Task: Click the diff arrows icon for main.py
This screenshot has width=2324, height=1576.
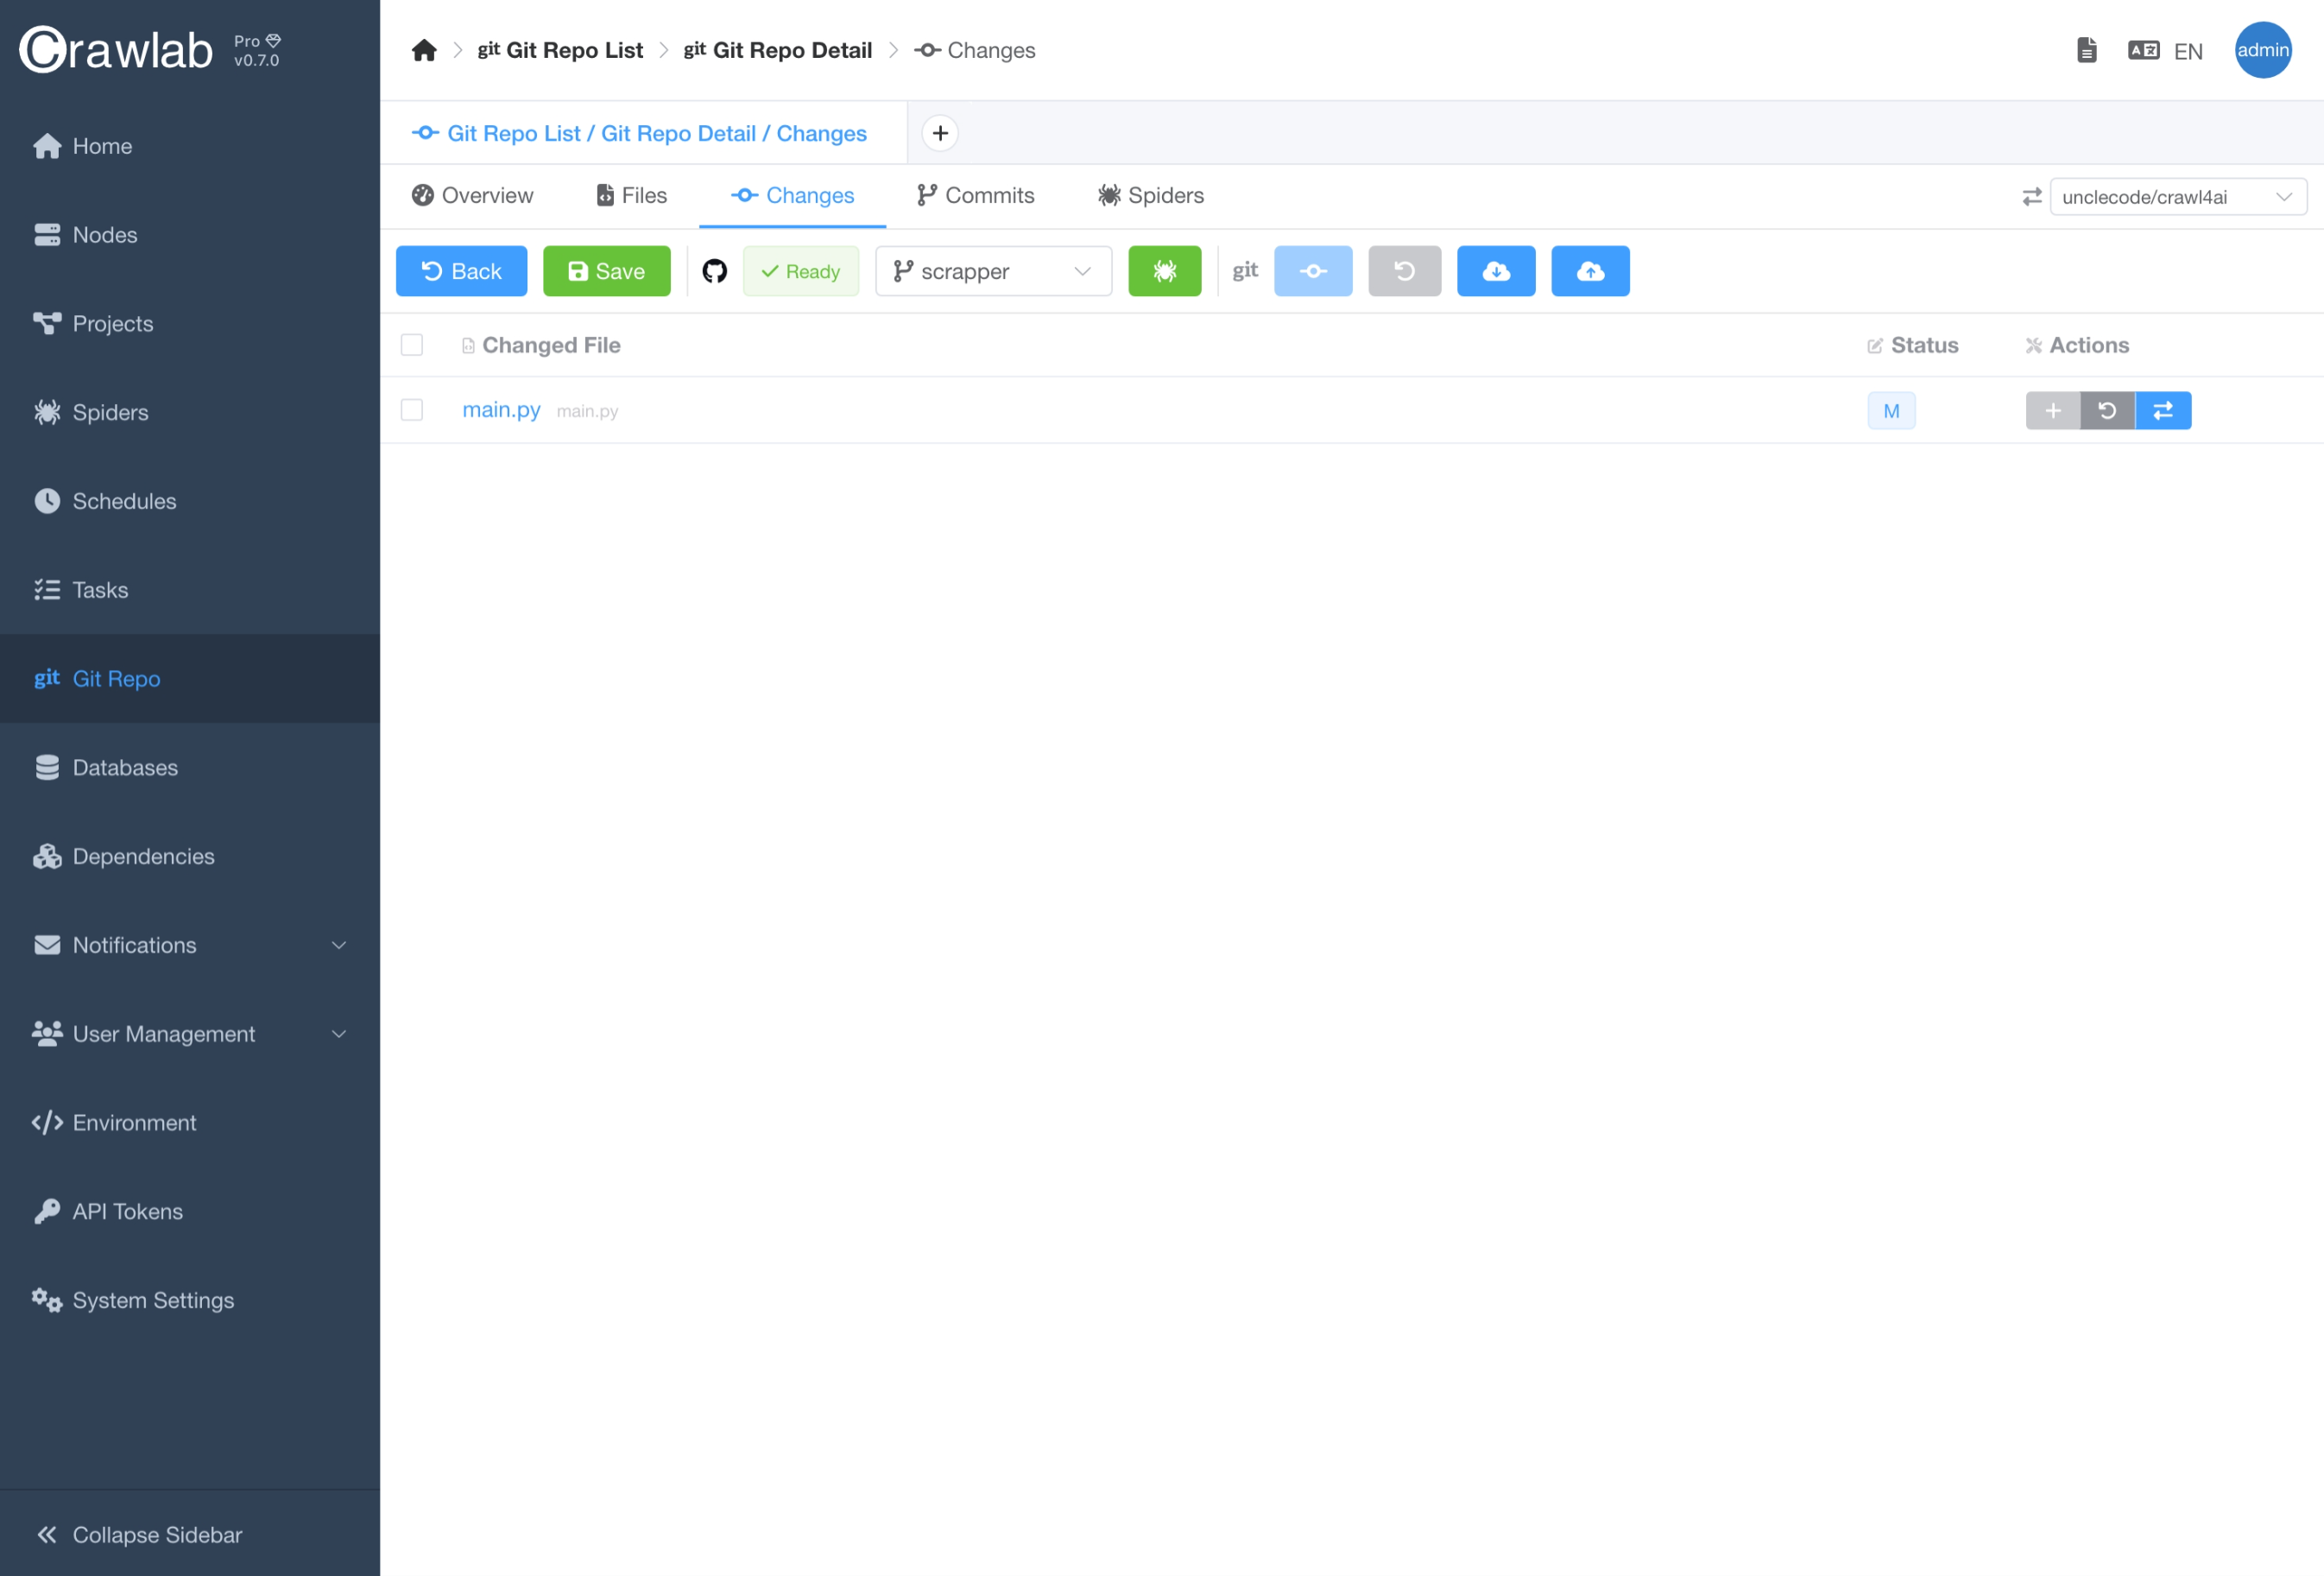Action: tap(2162, 410)
